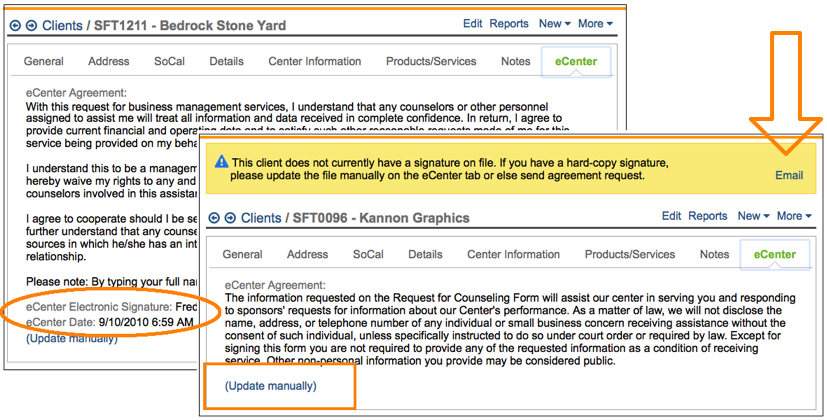Switch to the General tab for Bedrock Stone Yard

pos(44,61)
